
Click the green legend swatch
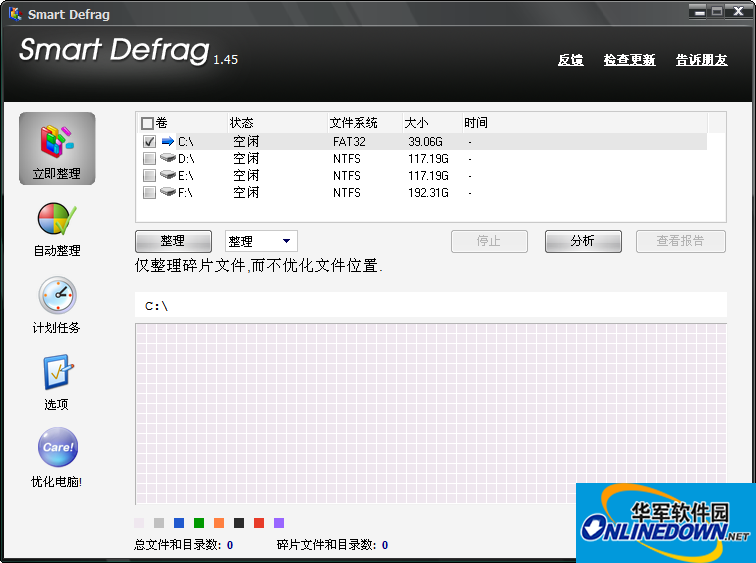tap(199, 523)
